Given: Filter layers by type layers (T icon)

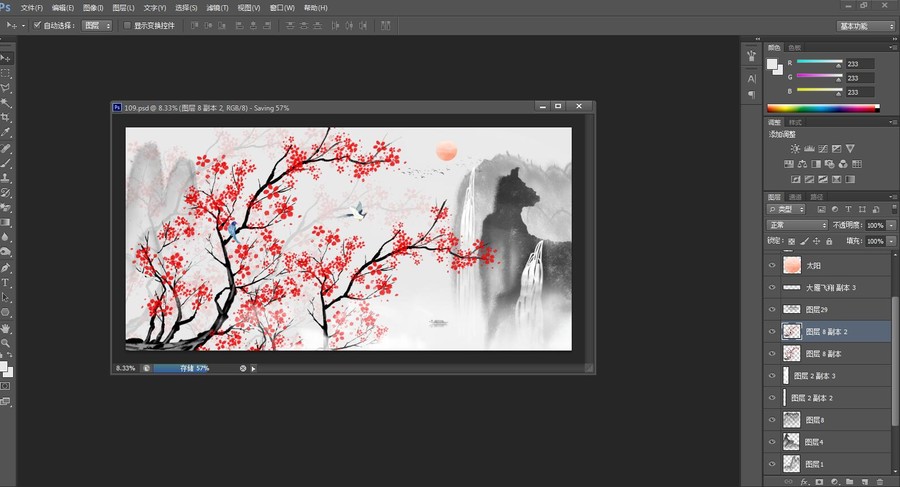Looking at the screenshot, I should tap(848, 210).
